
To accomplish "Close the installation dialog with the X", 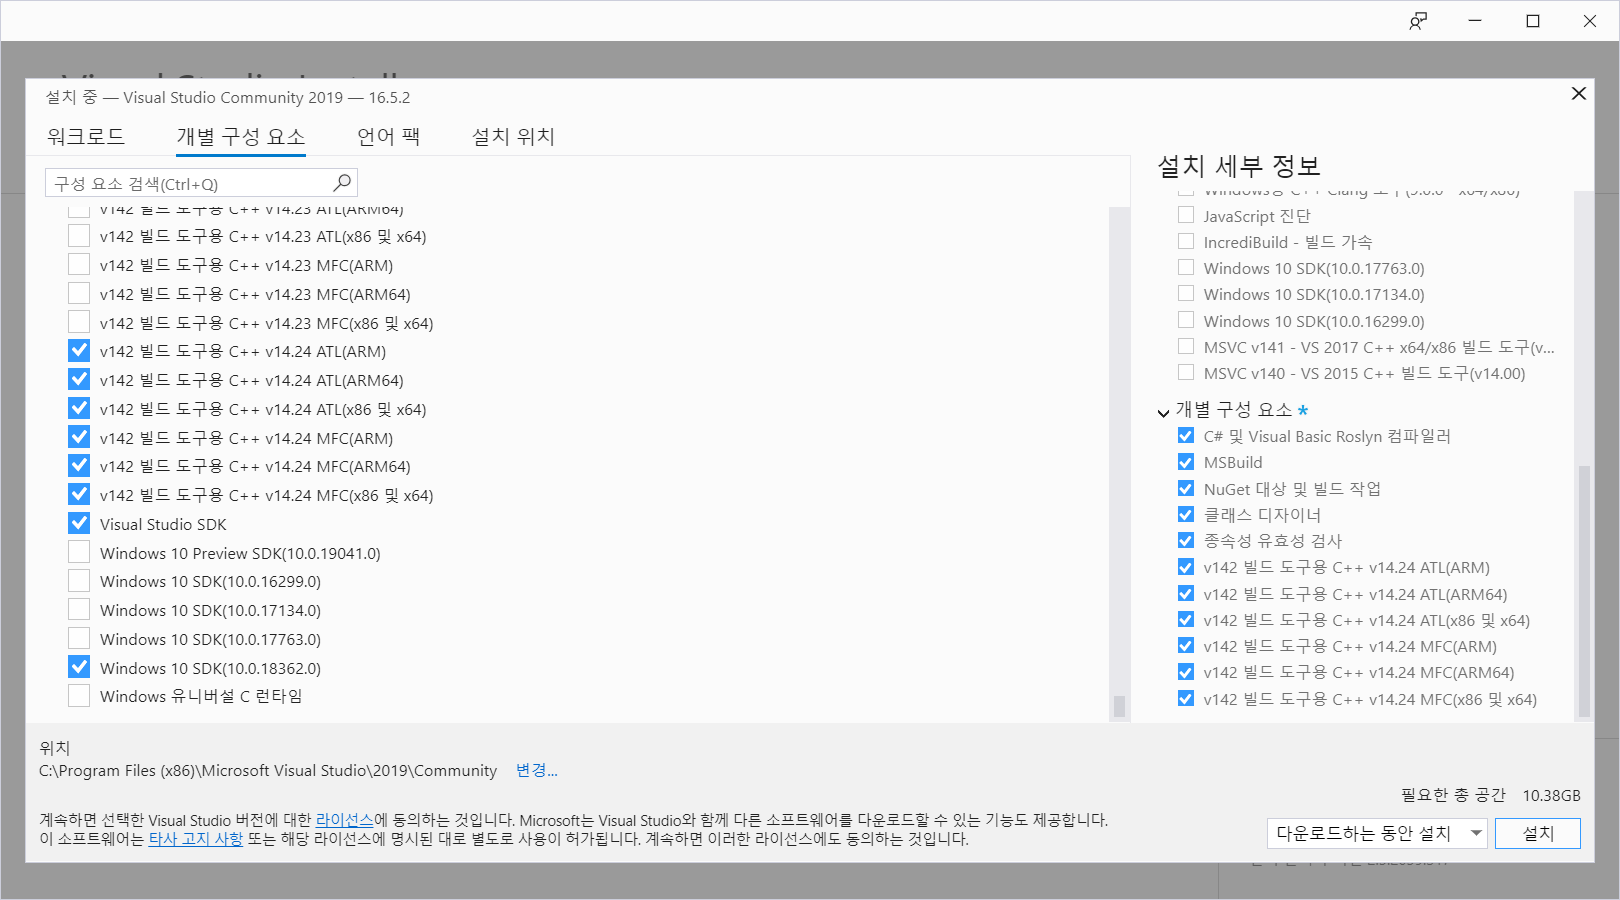I will point(1579,93).
